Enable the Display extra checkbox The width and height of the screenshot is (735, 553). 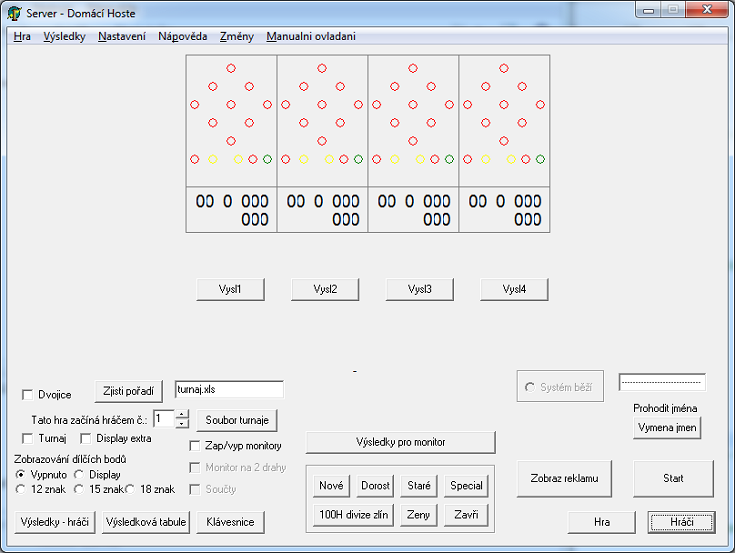tap(86, 439)
